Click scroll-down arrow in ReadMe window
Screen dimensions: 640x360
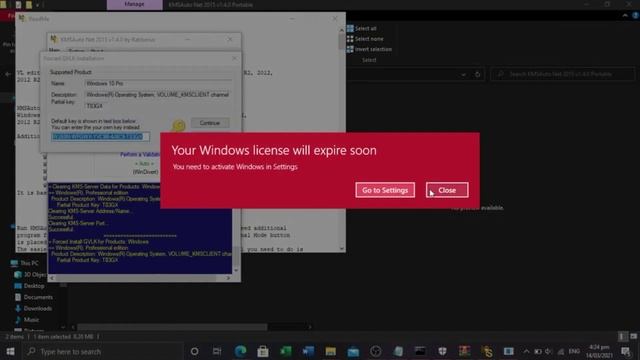(x=342, y=249)
